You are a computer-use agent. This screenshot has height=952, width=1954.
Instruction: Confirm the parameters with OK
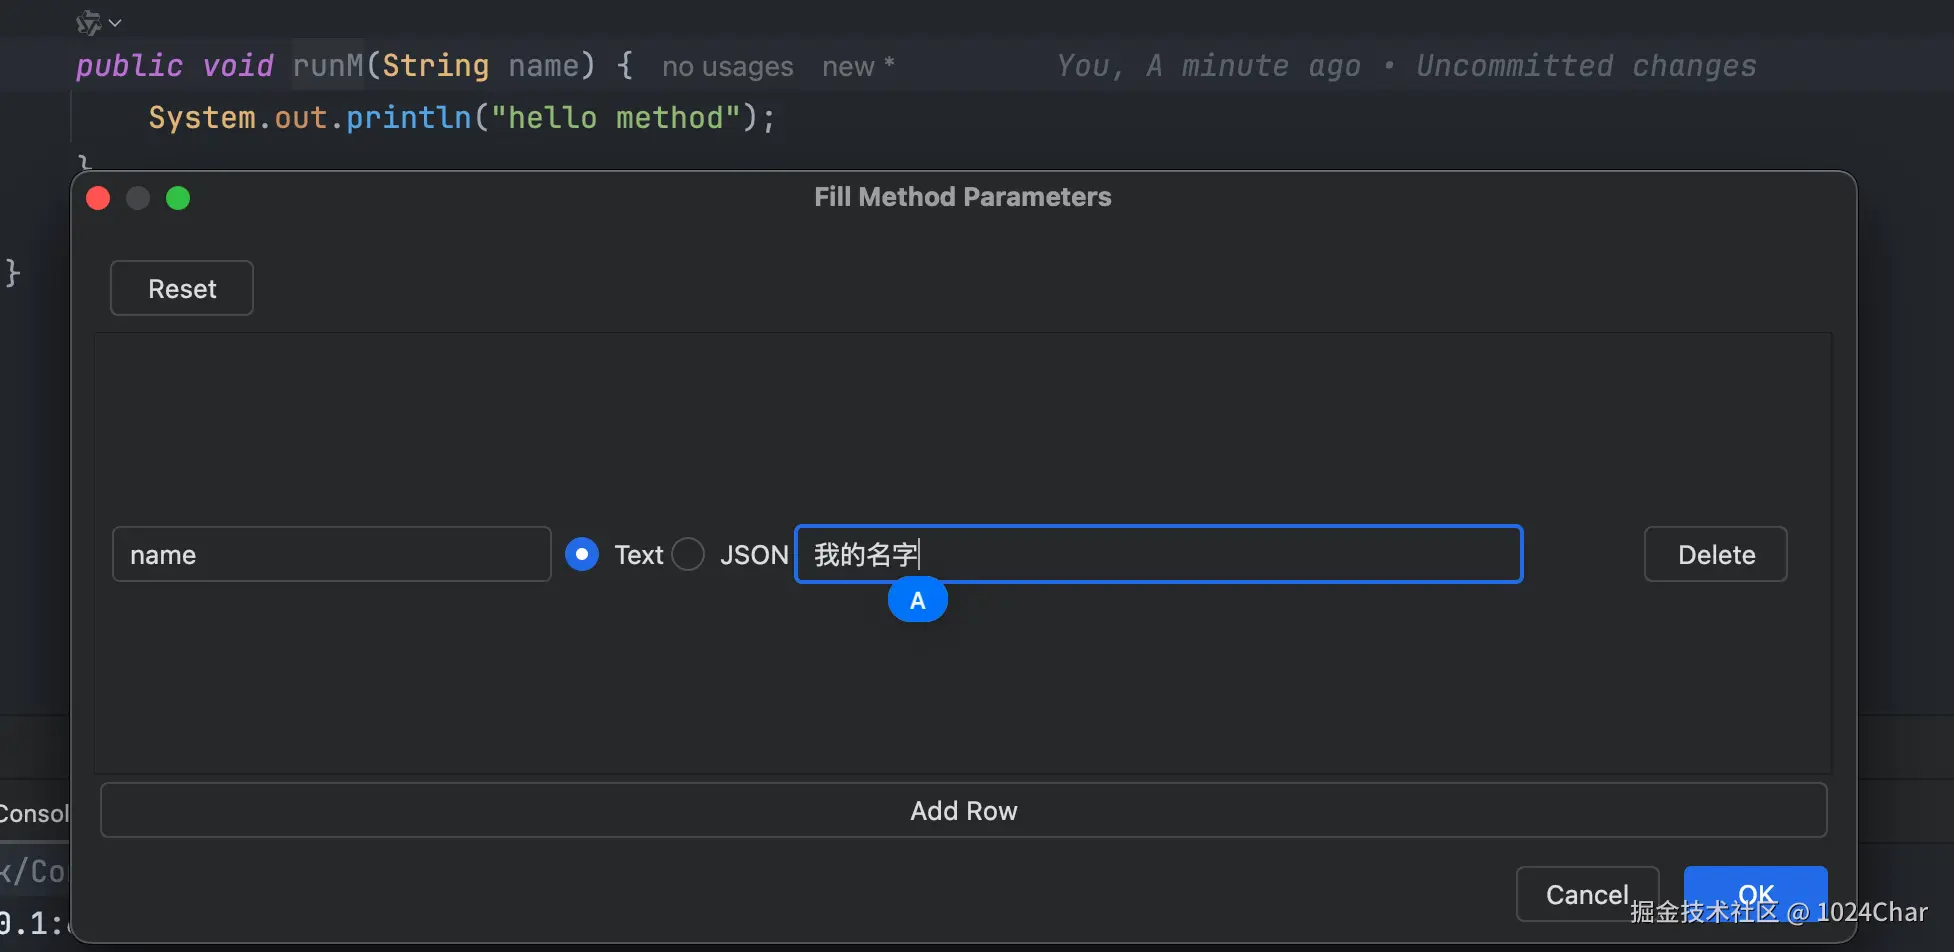1755,885
